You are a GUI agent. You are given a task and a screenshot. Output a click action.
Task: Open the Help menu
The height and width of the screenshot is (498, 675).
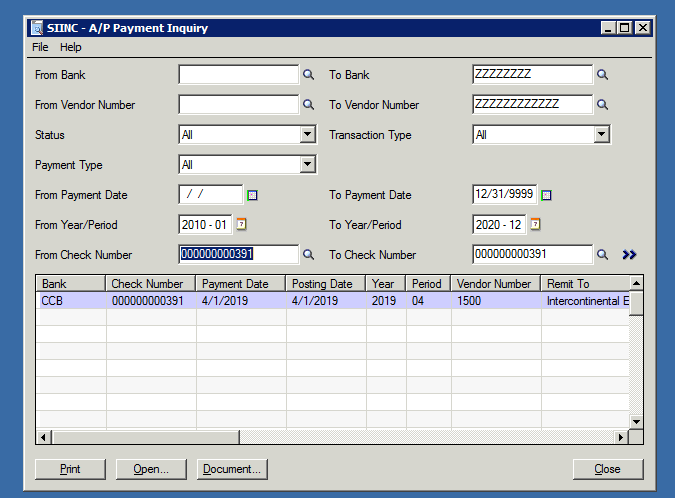tap(70, 47)
